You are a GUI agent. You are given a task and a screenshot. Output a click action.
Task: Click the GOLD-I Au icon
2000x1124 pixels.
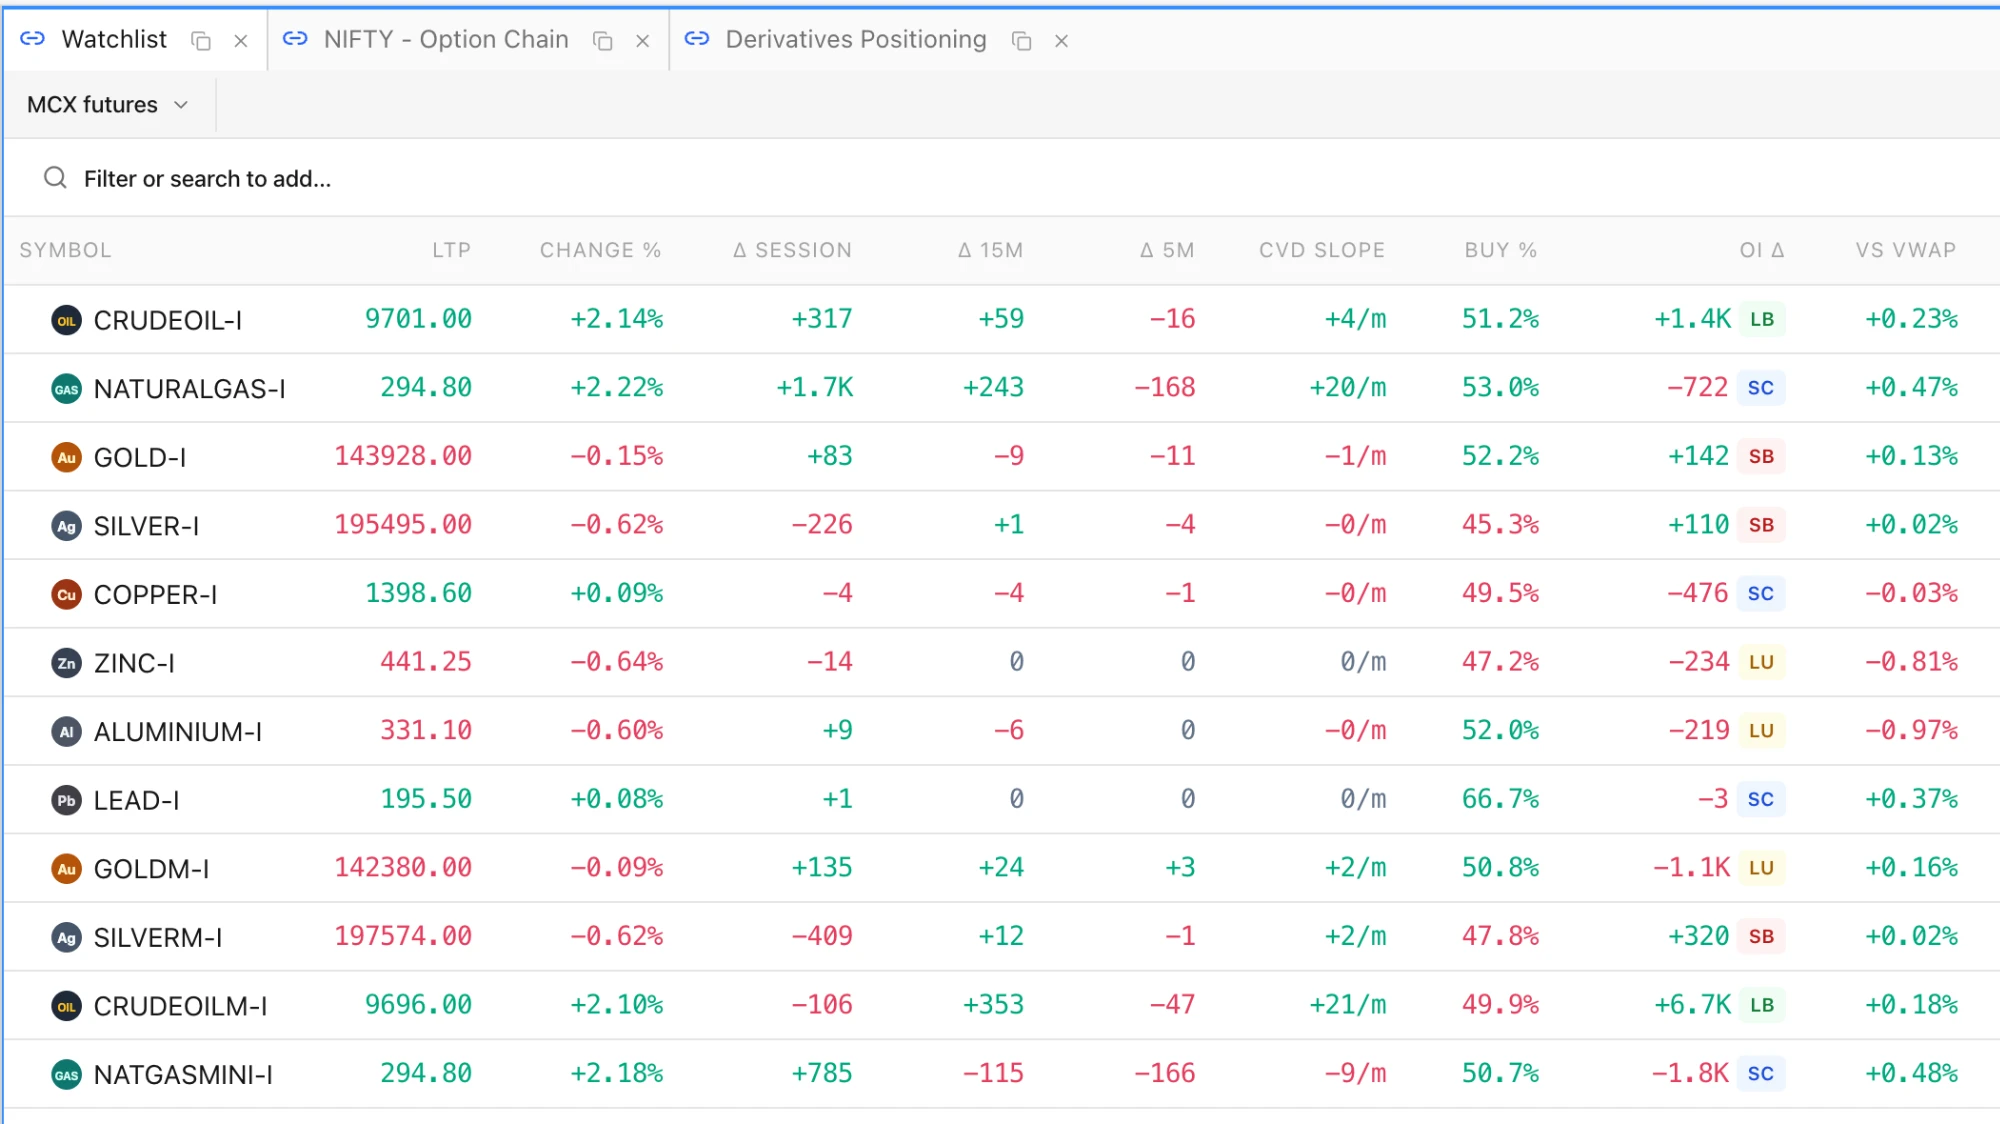click(66, 457)
